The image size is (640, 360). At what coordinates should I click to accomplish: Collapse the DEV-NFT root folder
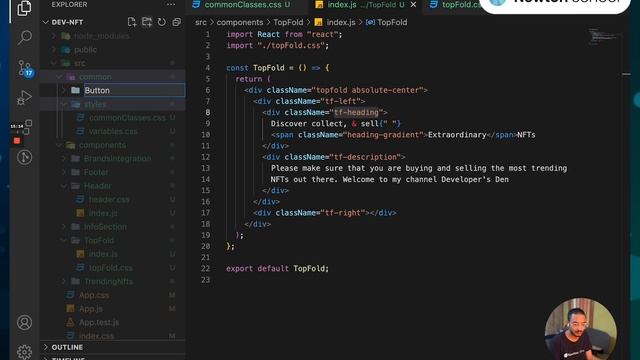[x=46, y=22]
